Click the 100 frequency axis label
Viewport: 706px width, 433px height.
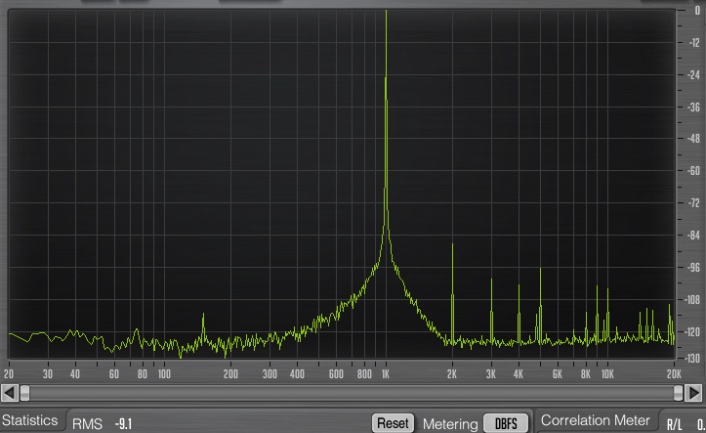point(164,374)
